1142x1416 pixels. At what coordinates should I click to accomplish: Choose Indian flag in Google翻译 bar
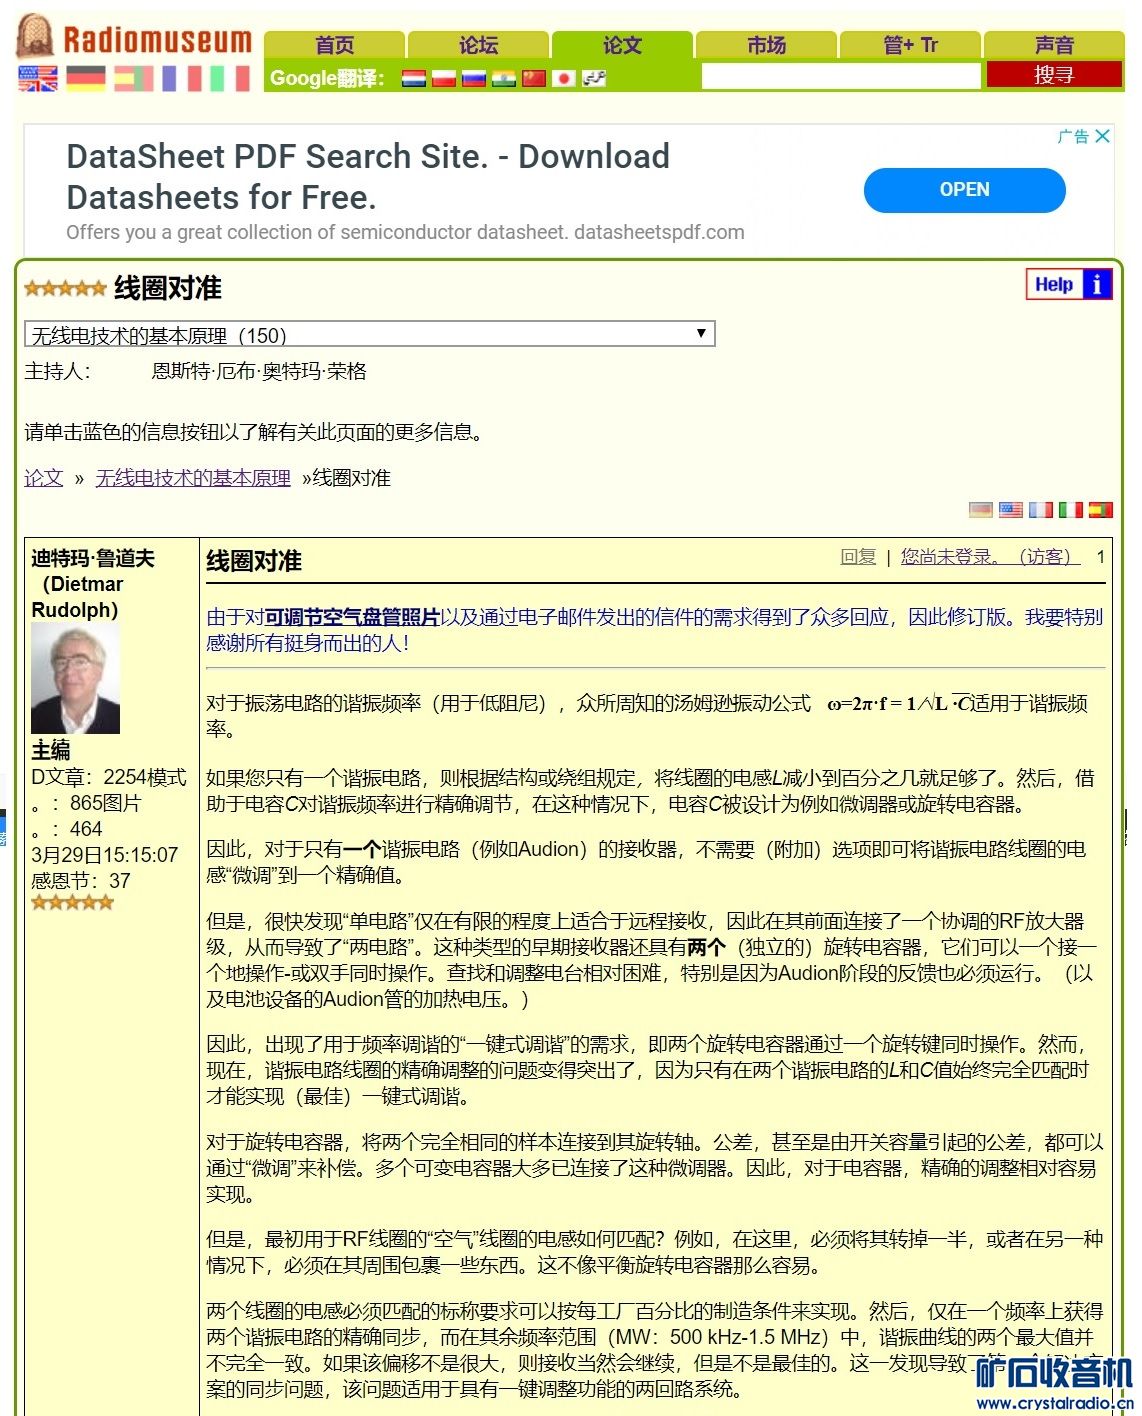click(x=504, y=78)
